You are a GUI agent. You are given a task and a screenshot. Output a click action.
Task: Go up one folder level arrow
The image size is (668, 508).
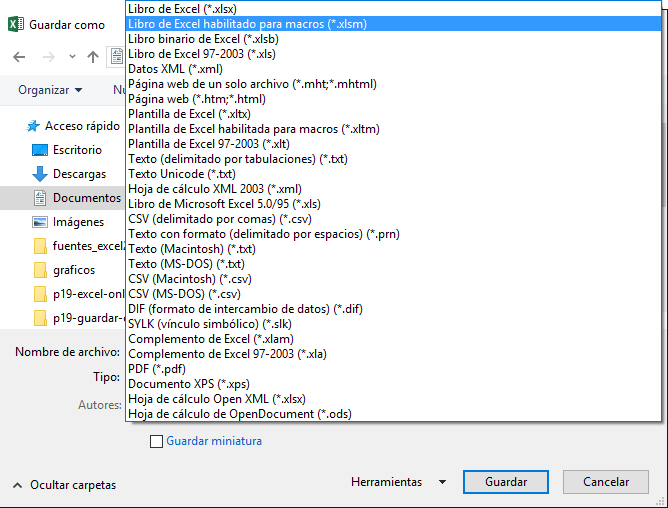coord(93,57)
